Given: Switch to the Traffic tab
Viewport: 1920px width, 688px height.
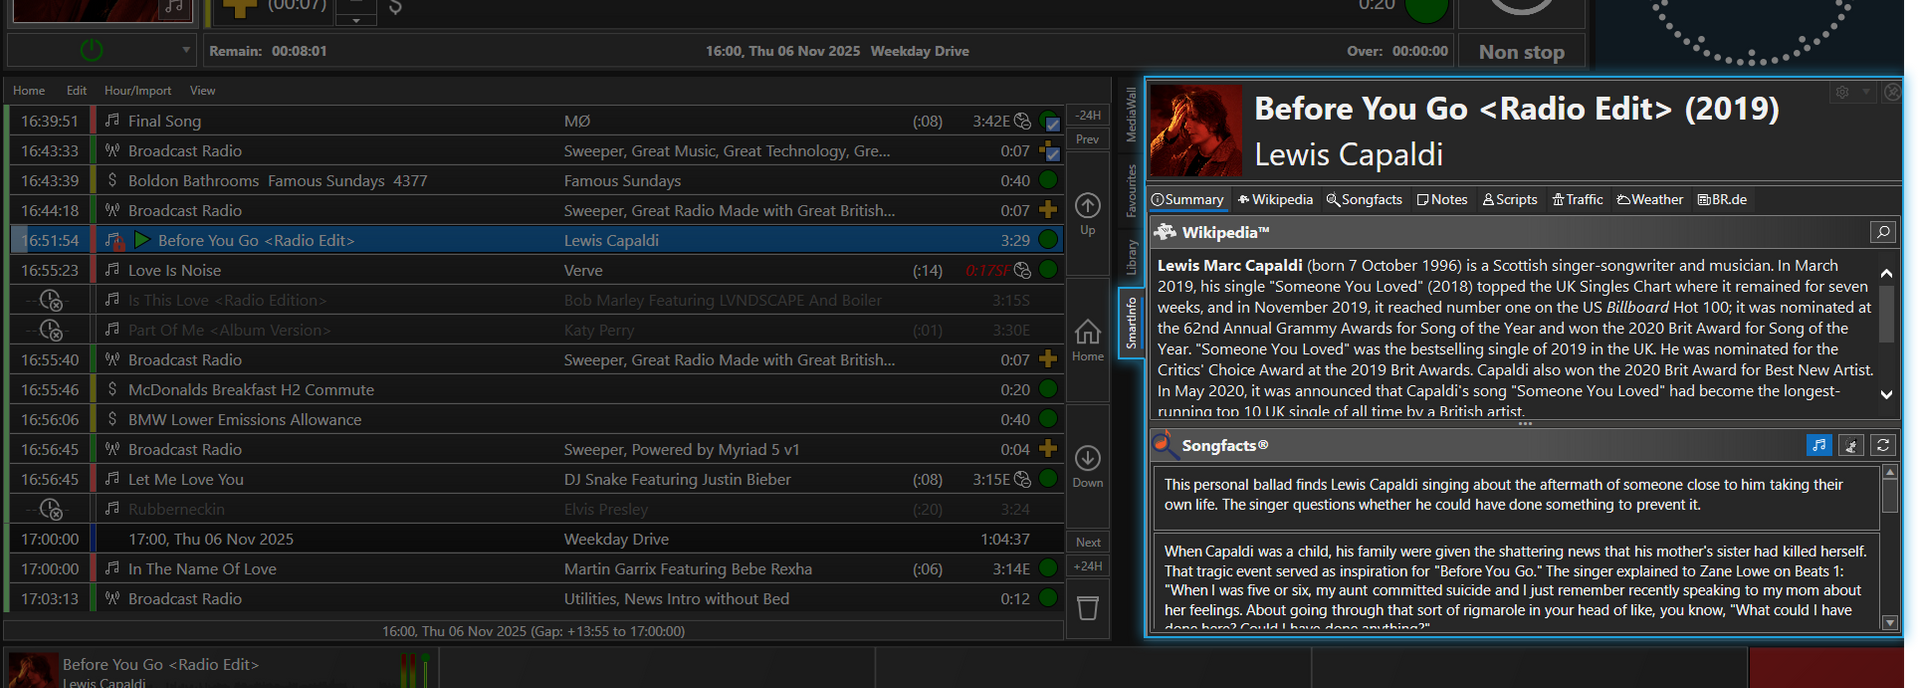Looking at the screenshot, I should point(1577,199).
